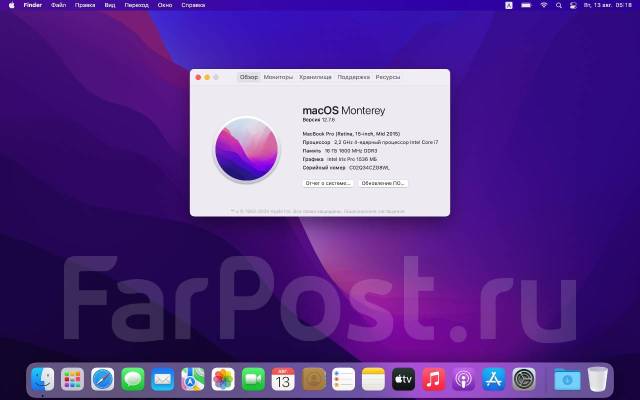The image size is (640, 400).
Task: Select the Обзор tab
Action: click(x=249, y=77)
